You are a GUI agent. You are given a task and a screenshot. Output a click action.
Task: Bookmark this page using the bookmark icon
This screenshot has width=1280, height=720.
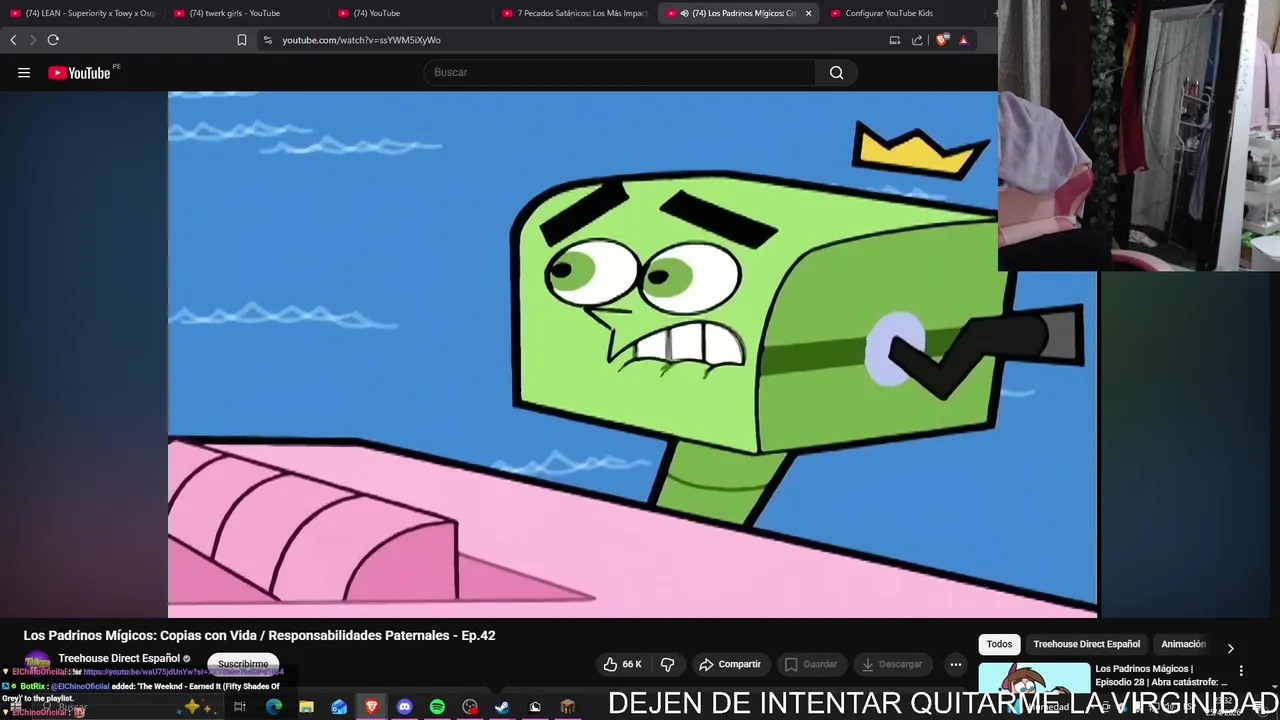(242, 40)
